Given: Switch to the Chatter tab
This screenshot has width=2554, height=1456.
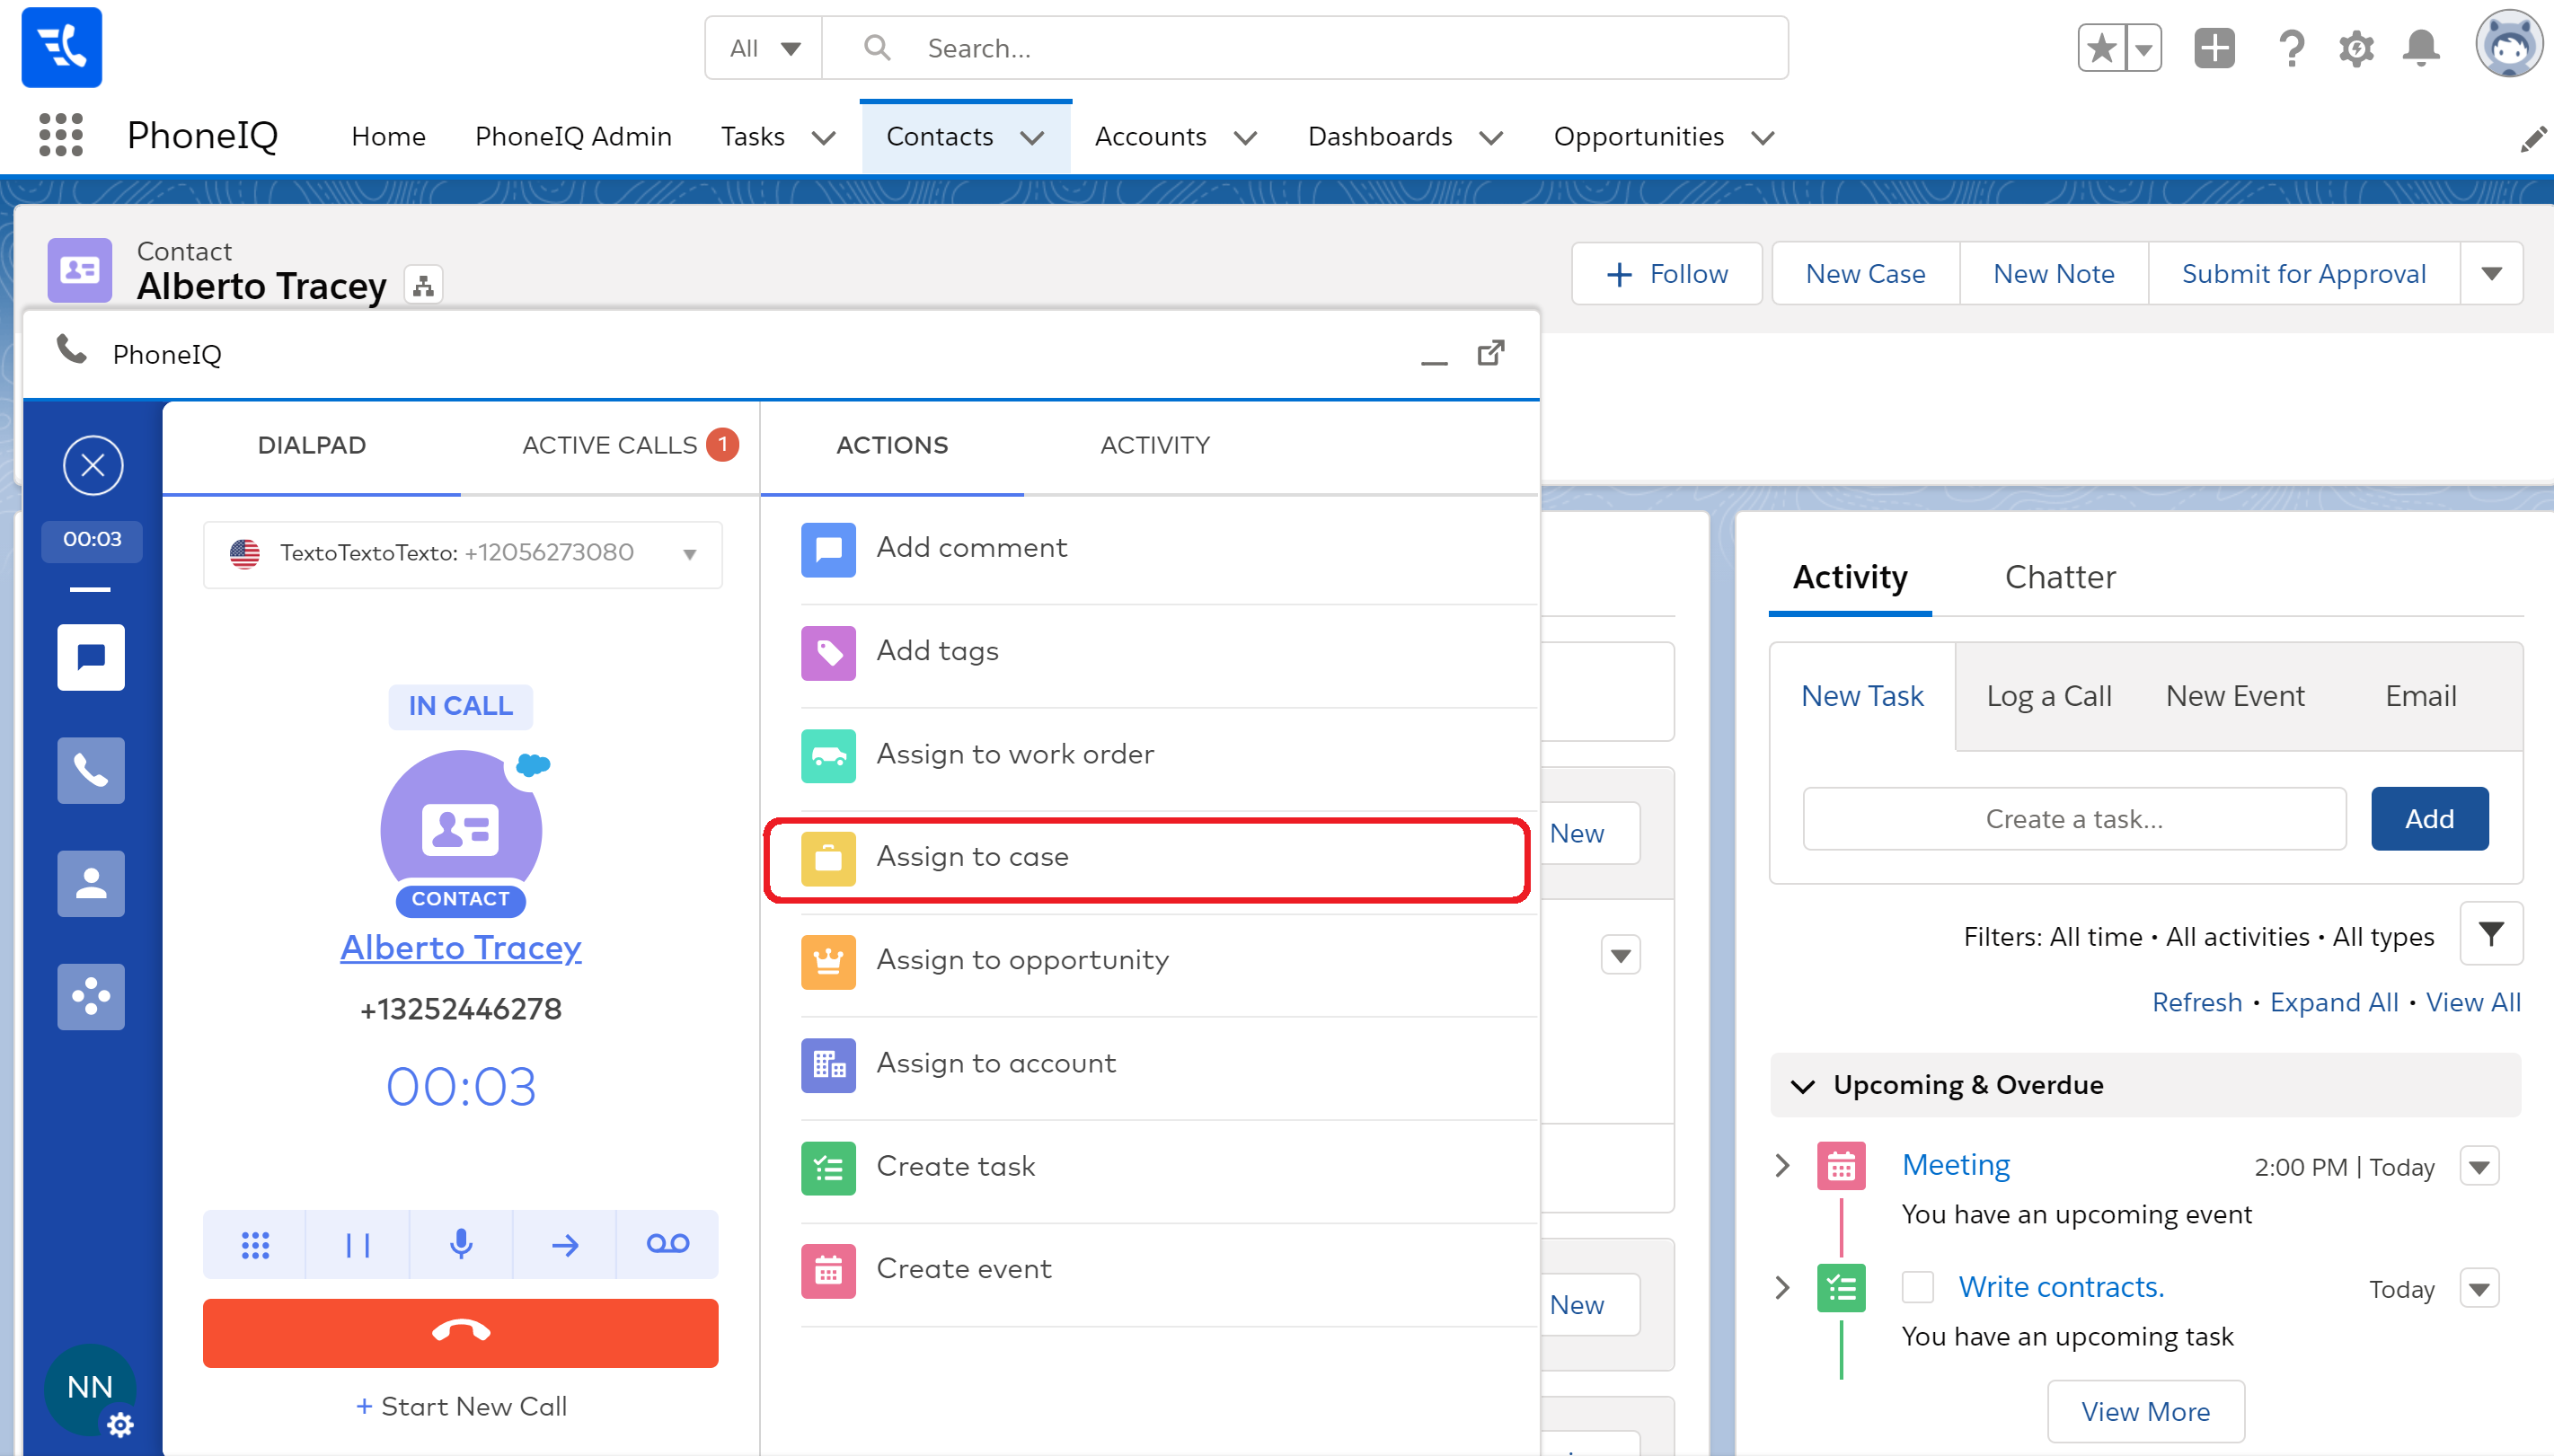Looking at the screenshot, I should tap(2059, 577).
